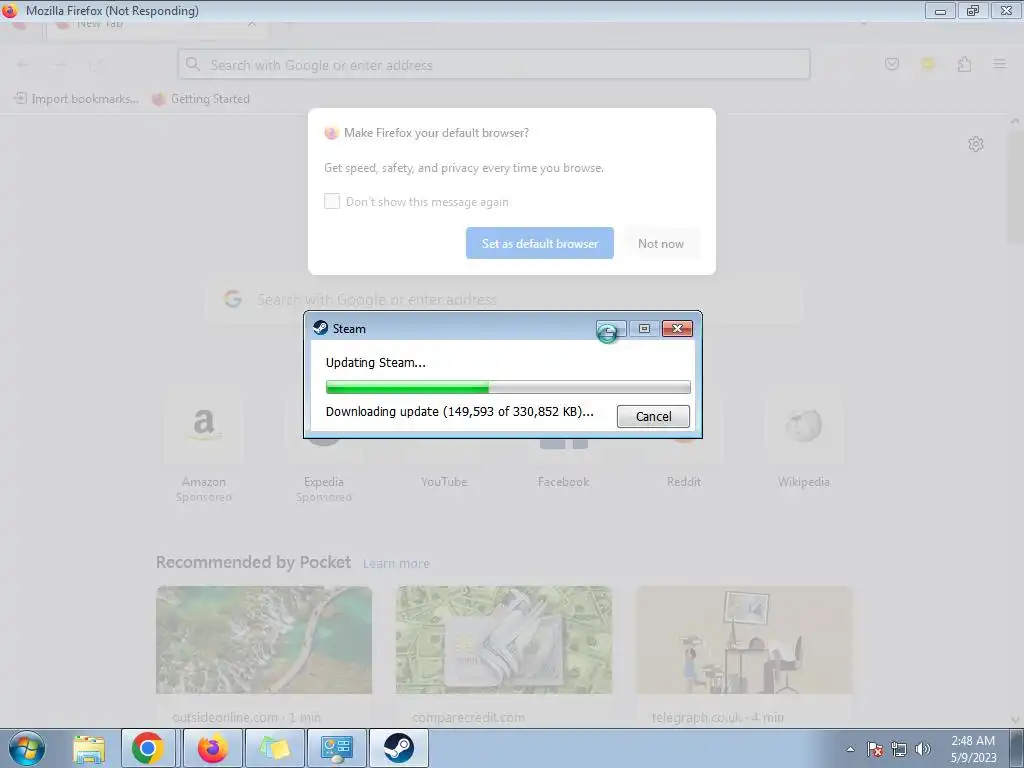1024x768 pixels.
Task: Switch to Firefox taskbar button
Action: 213,748
